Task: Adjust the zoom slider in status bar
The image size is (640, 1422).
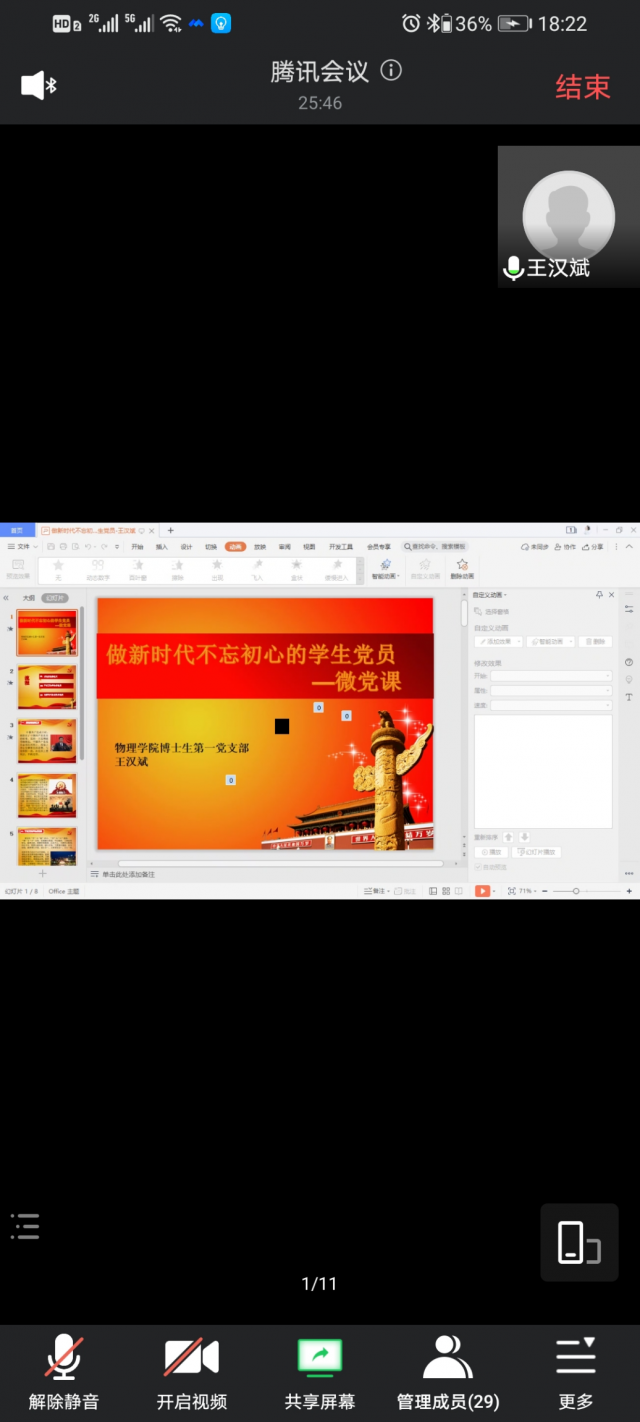Action: (x=576, y=891)
